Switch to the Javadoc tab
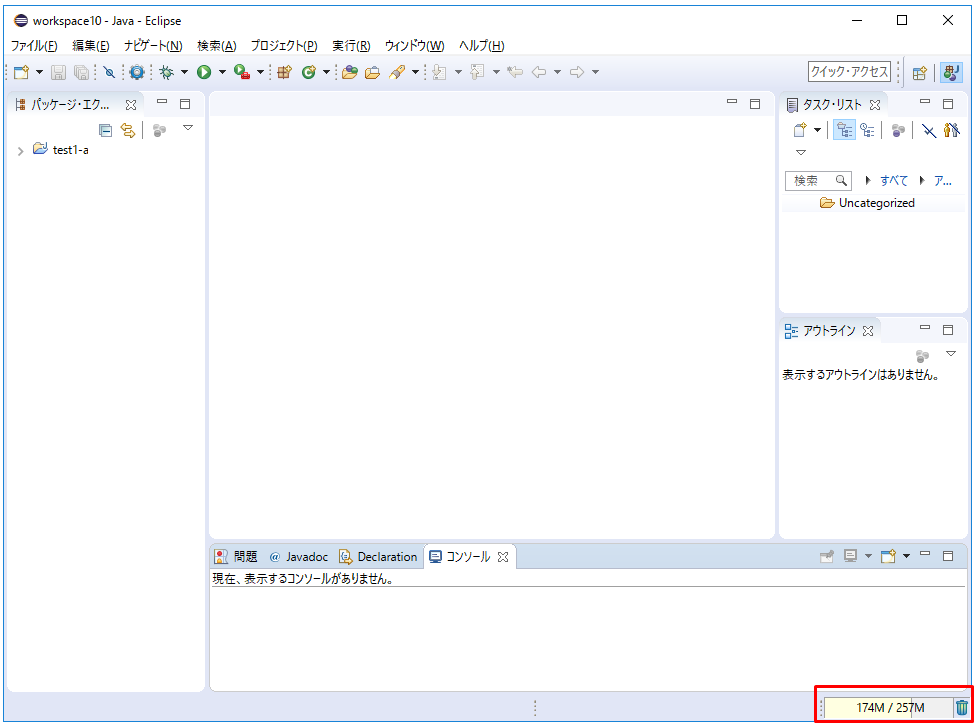The width and height of the screenshot is (975, 727). click(298, 557)
